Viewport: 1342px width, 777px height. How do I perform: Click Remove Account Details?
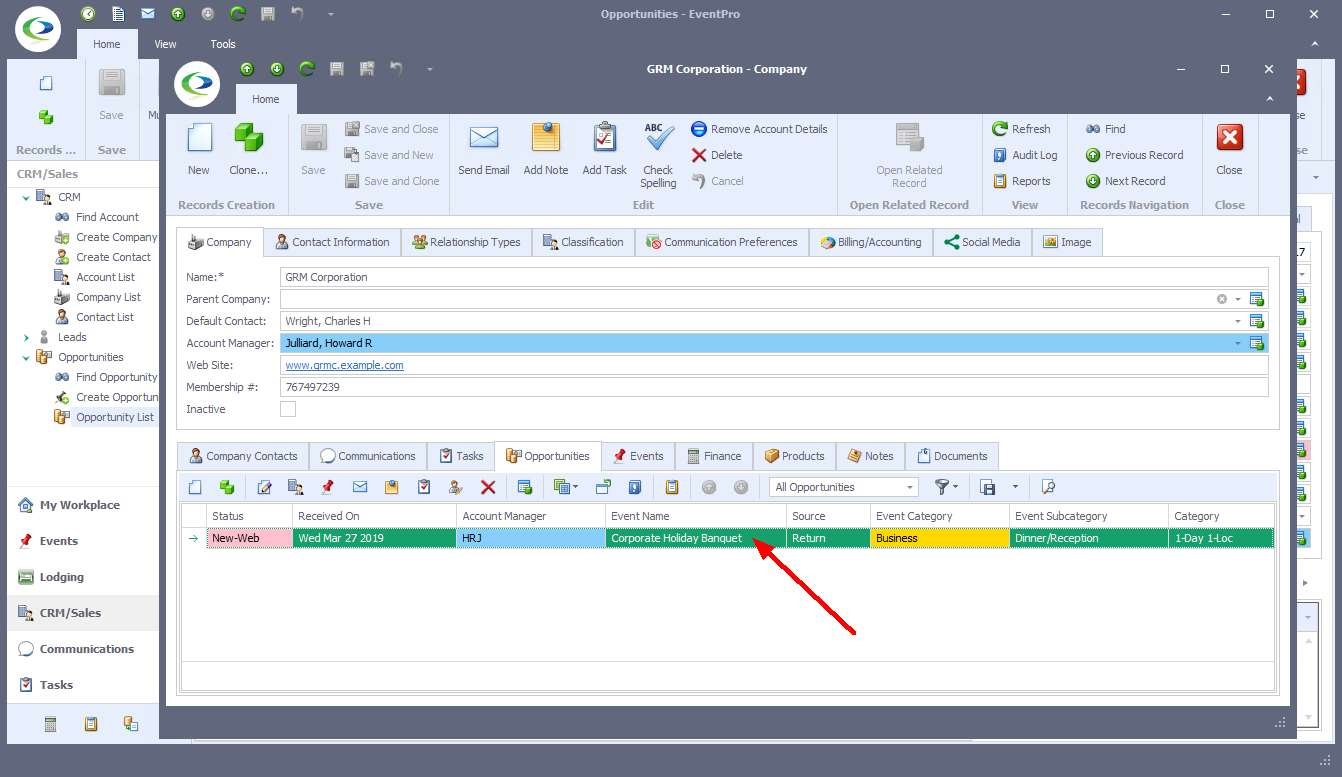[759, 129]
